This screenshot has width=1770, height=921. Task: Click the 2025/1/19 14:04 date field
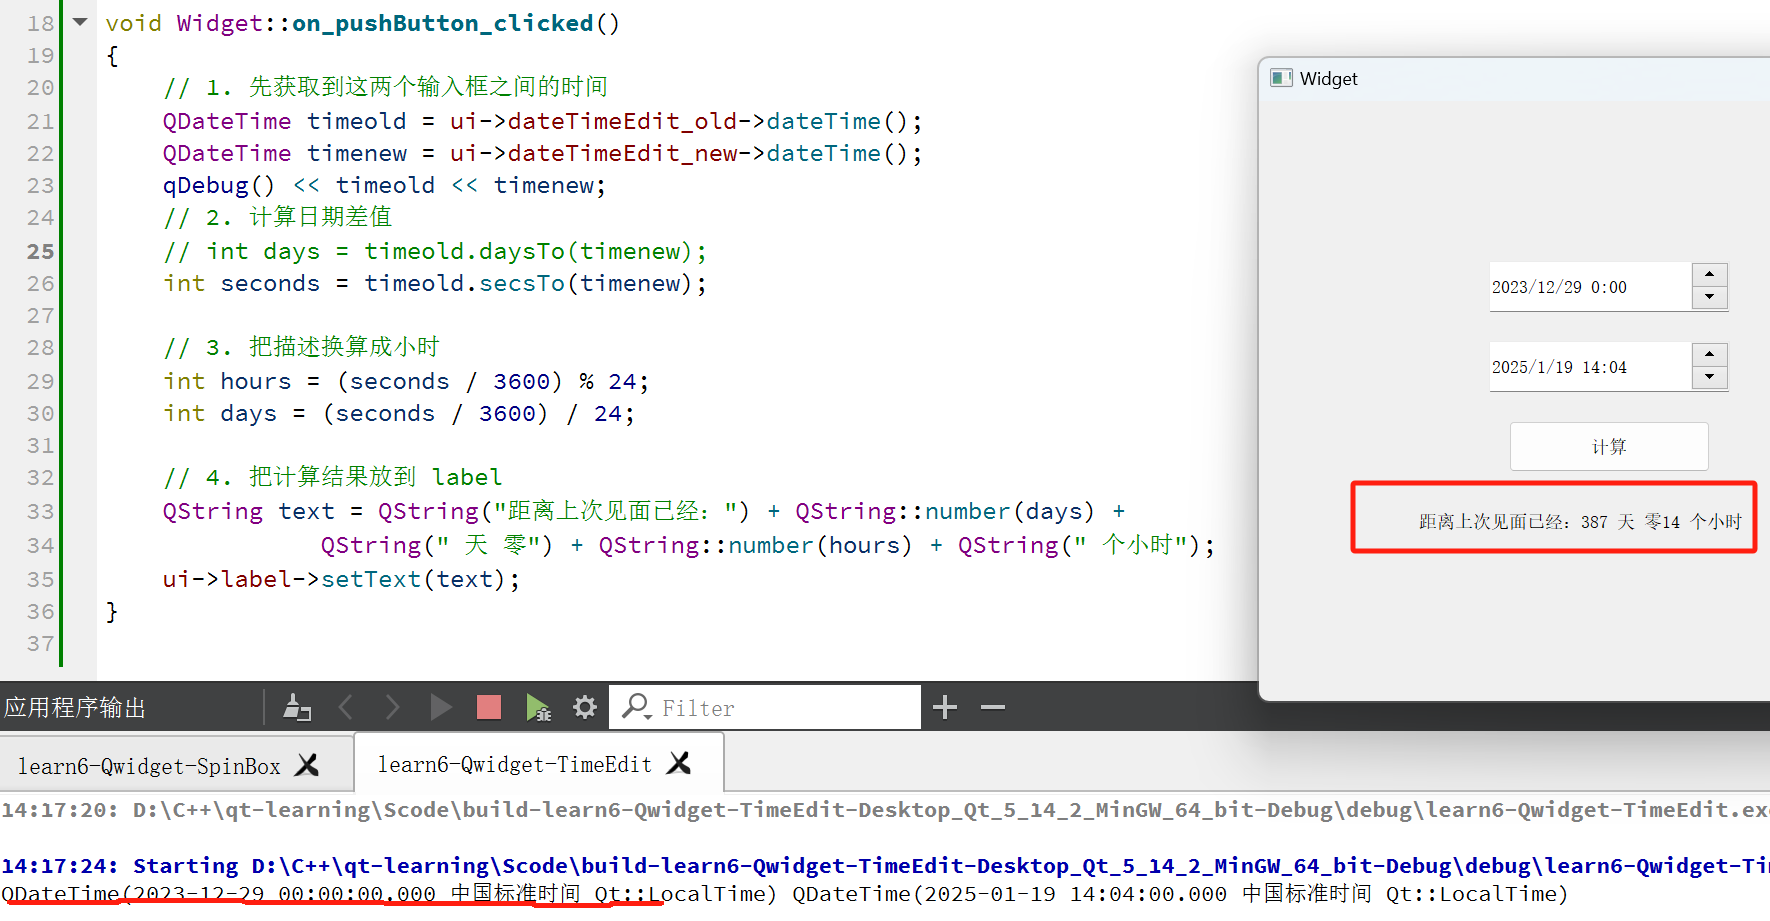1590,367
